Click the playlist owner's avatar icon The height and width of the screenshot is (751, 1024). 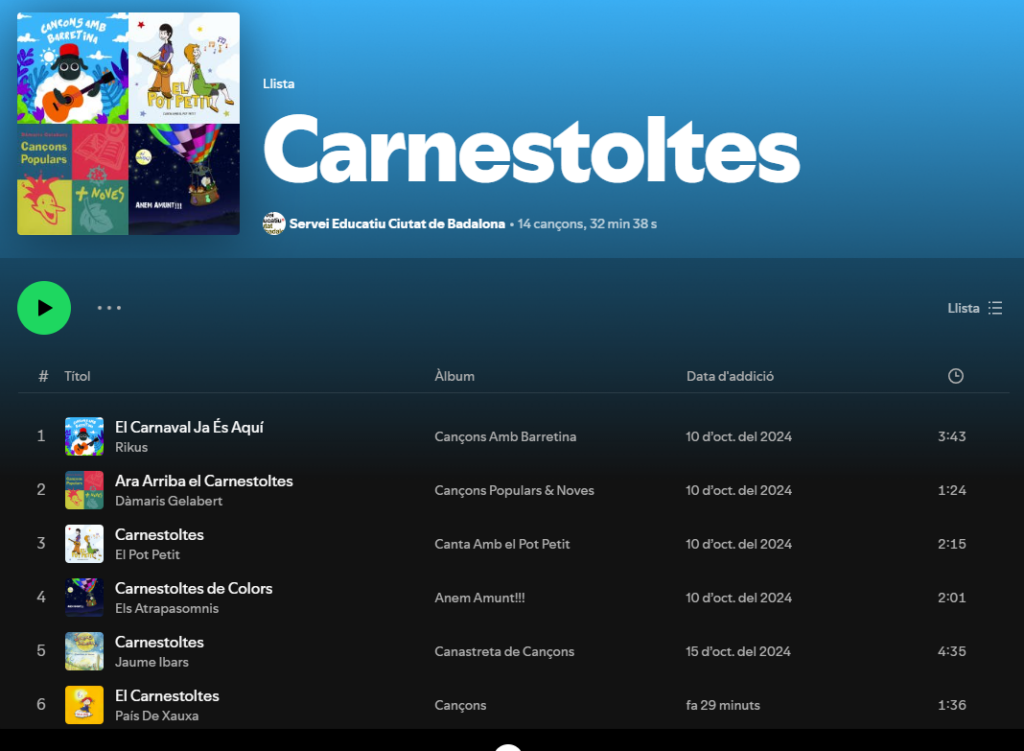(x=274, y=223)
